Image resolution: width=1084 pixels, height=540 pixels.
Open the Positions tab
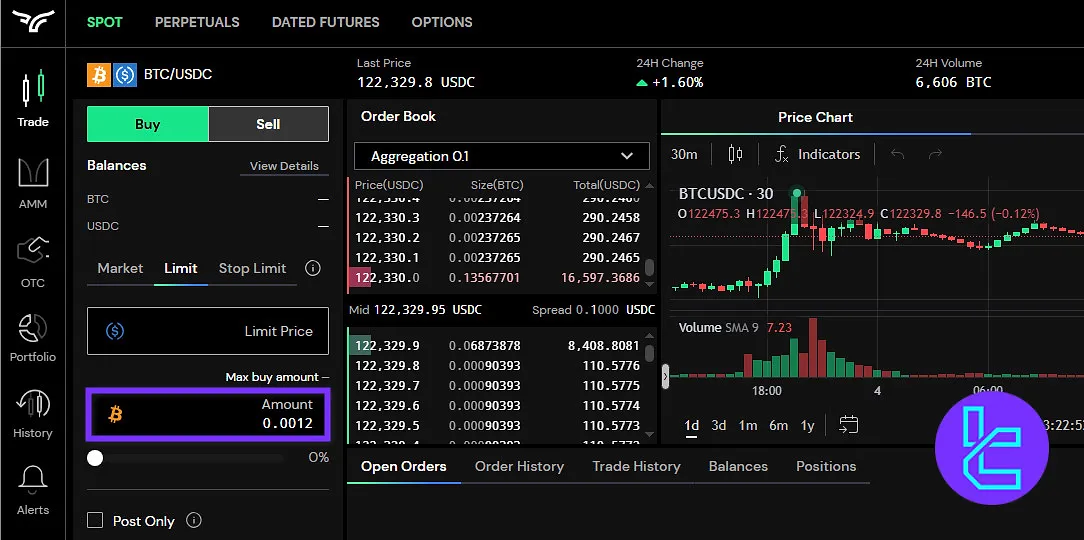[826, 466]
